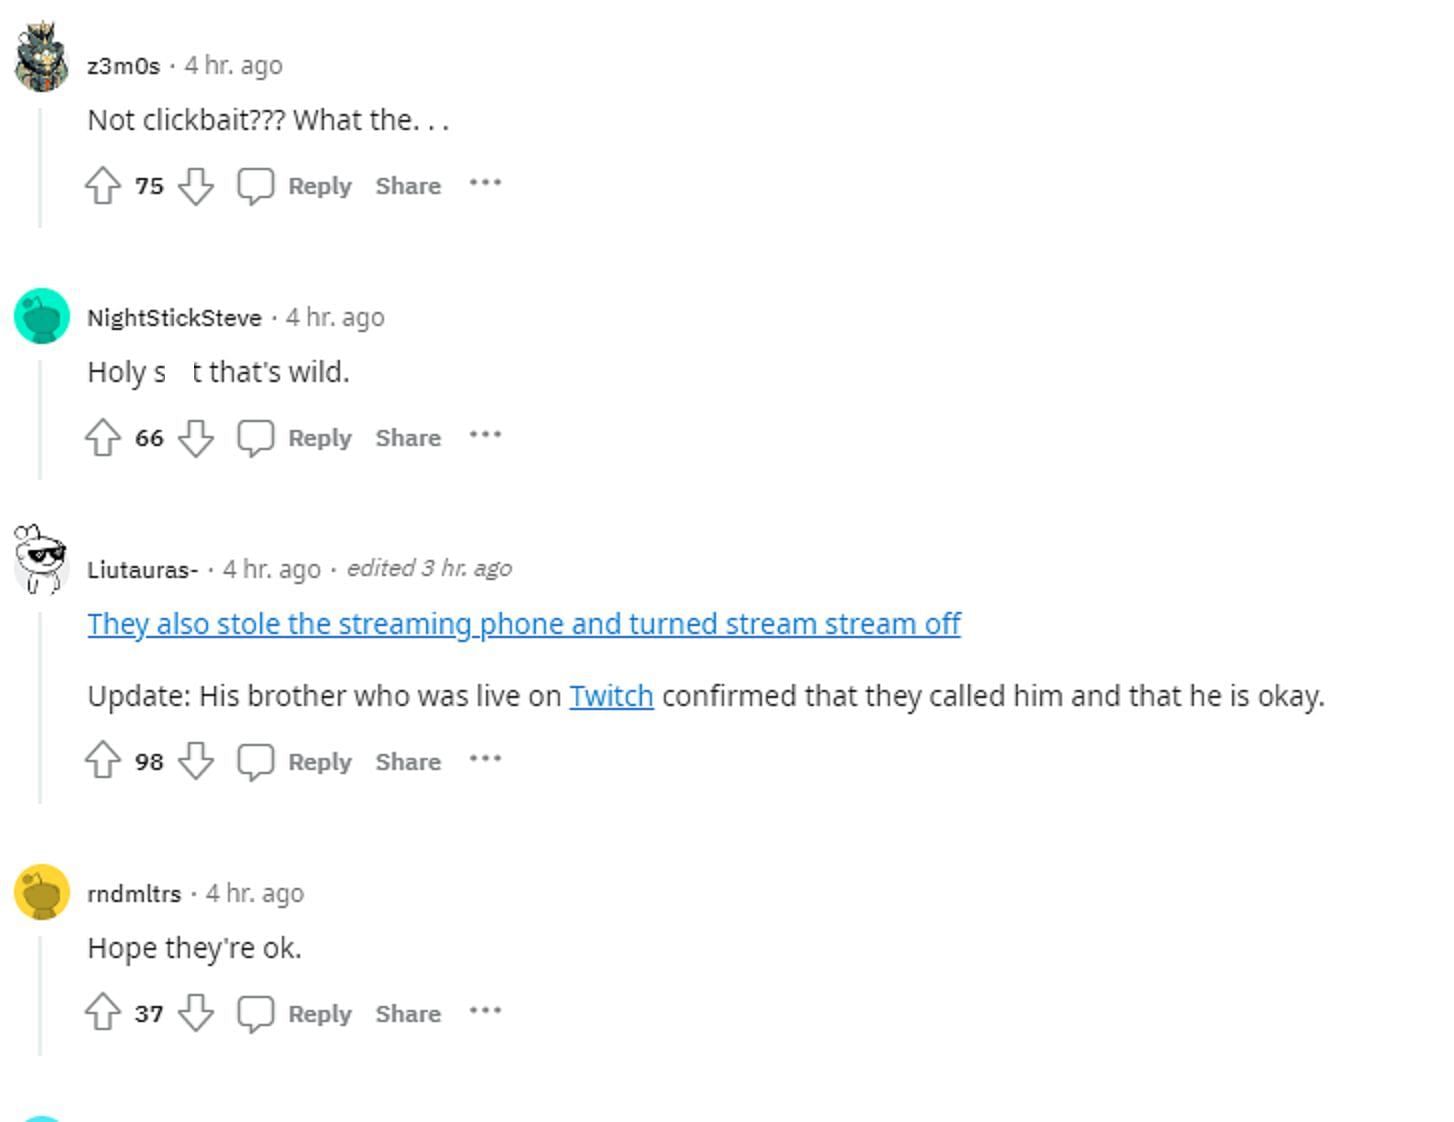Downvote z3m0s's comment
Viewport: 1454px width, 1122px height.
coord(196,186)
